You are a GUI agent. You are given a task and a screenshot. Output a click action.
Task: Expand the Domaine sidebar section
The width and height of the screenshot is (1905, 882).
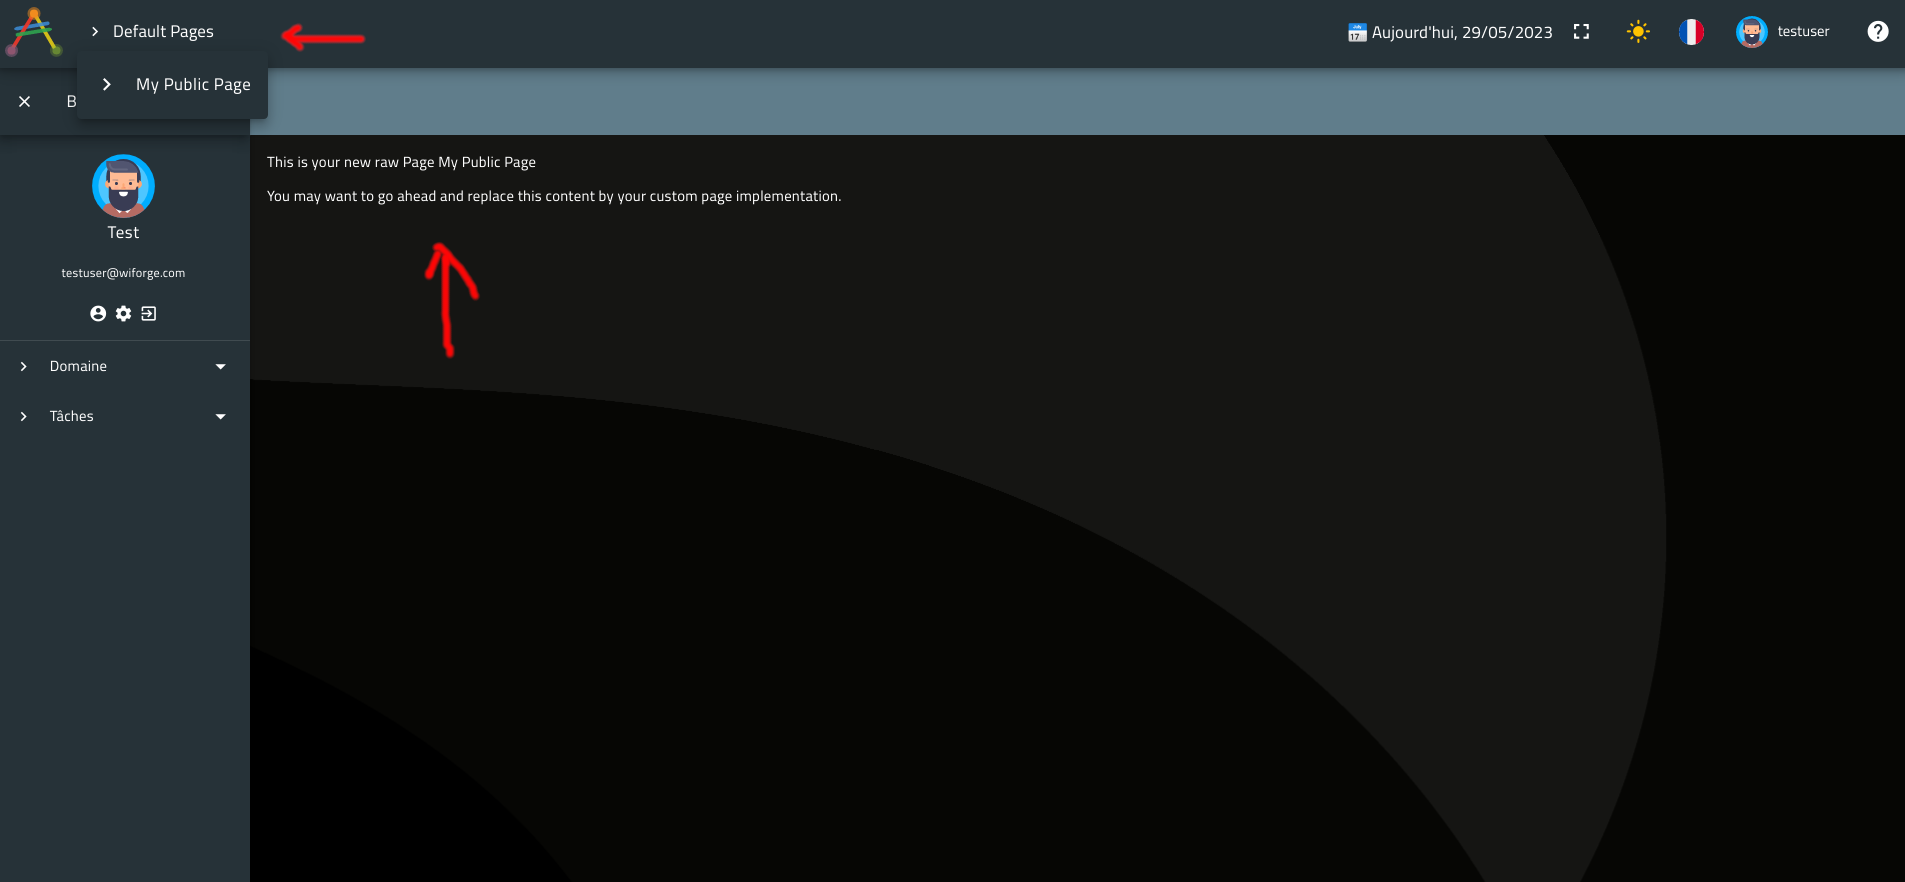point(124,367)
